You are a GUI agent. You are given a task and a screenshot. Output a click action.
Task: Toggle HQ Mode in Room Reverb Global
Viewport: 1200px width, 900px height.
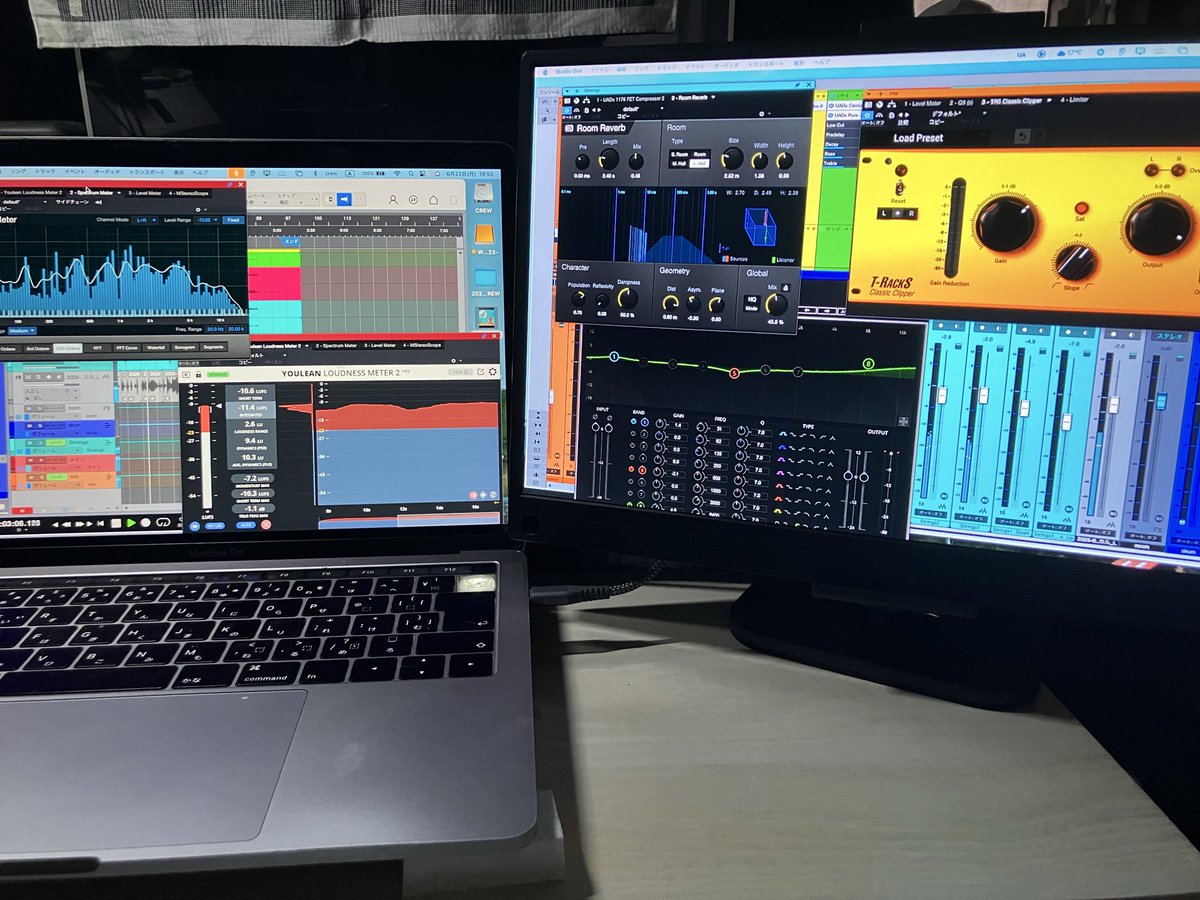pos(751,303)
